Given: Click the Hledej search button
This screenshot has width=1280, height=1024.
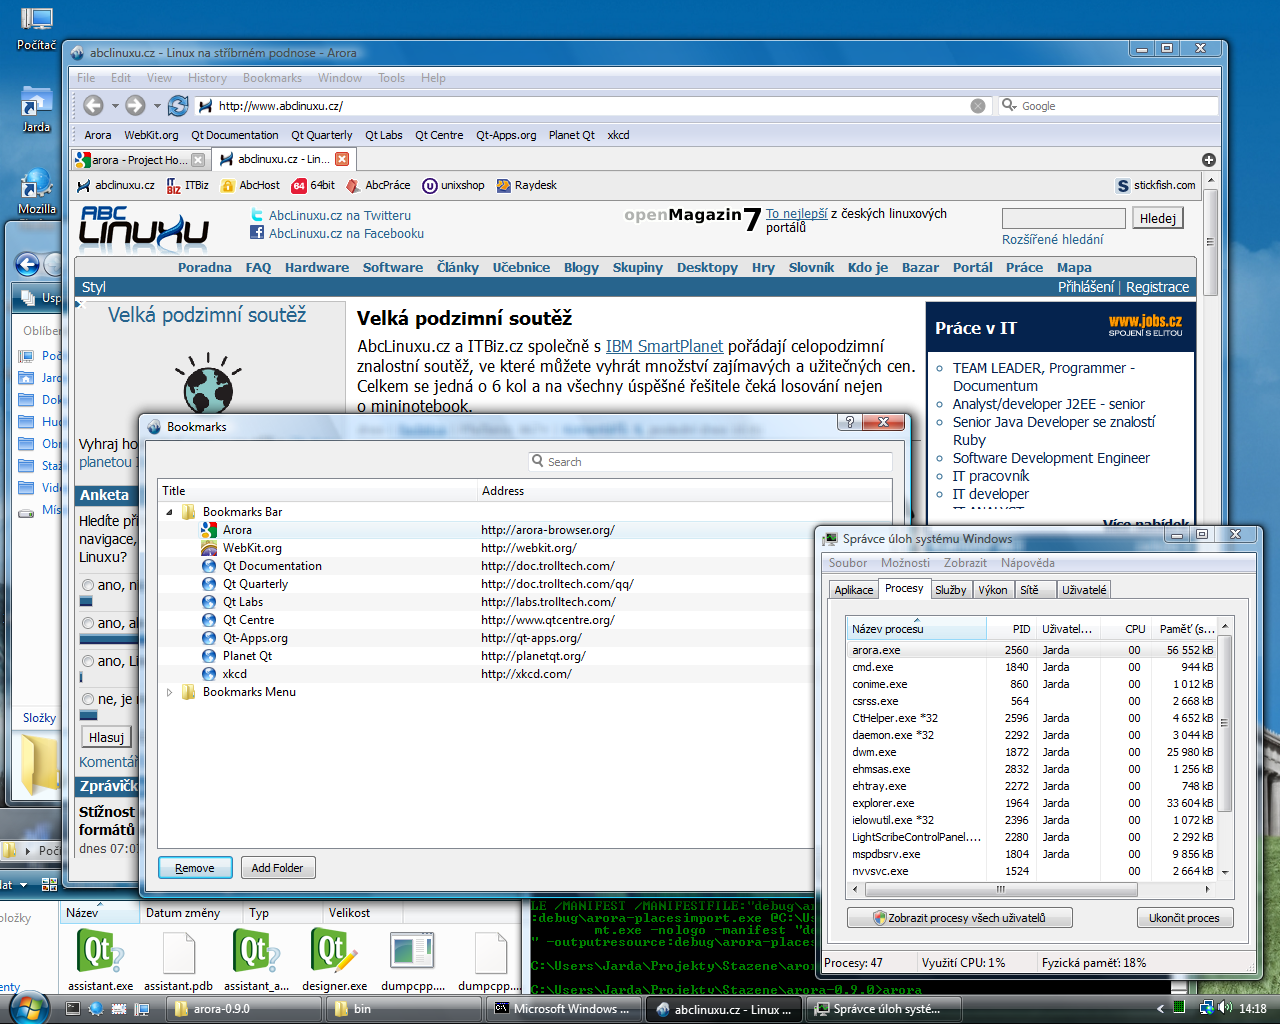Looking at the screenshot, I should (x=1158, y=218).
